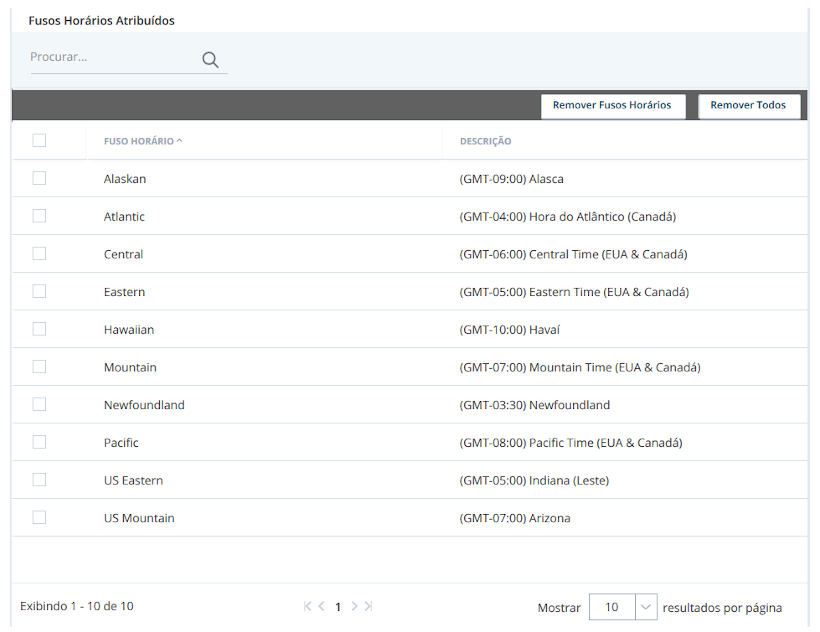Select current page number 1
Screen dimensions: 820x632
[x=338, y=607]
